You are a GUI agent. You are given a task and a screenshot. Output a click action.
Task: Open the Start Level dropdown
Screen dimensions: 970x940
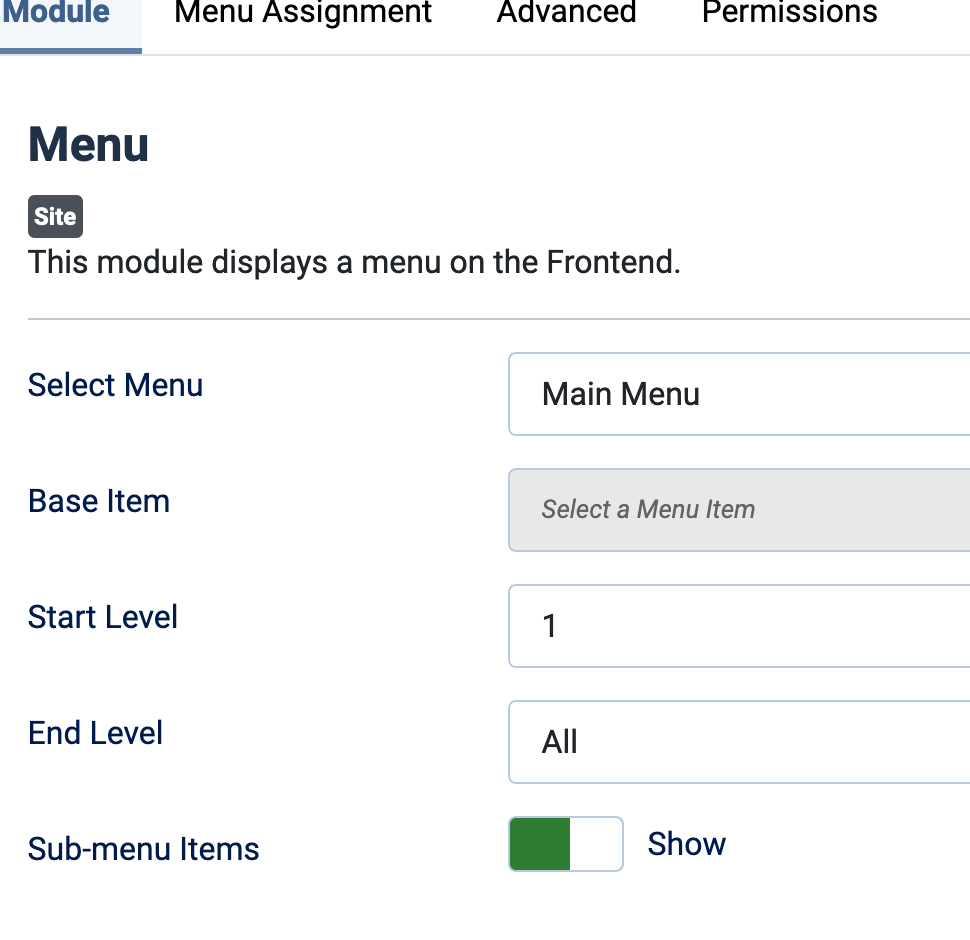tap(740, 625)
